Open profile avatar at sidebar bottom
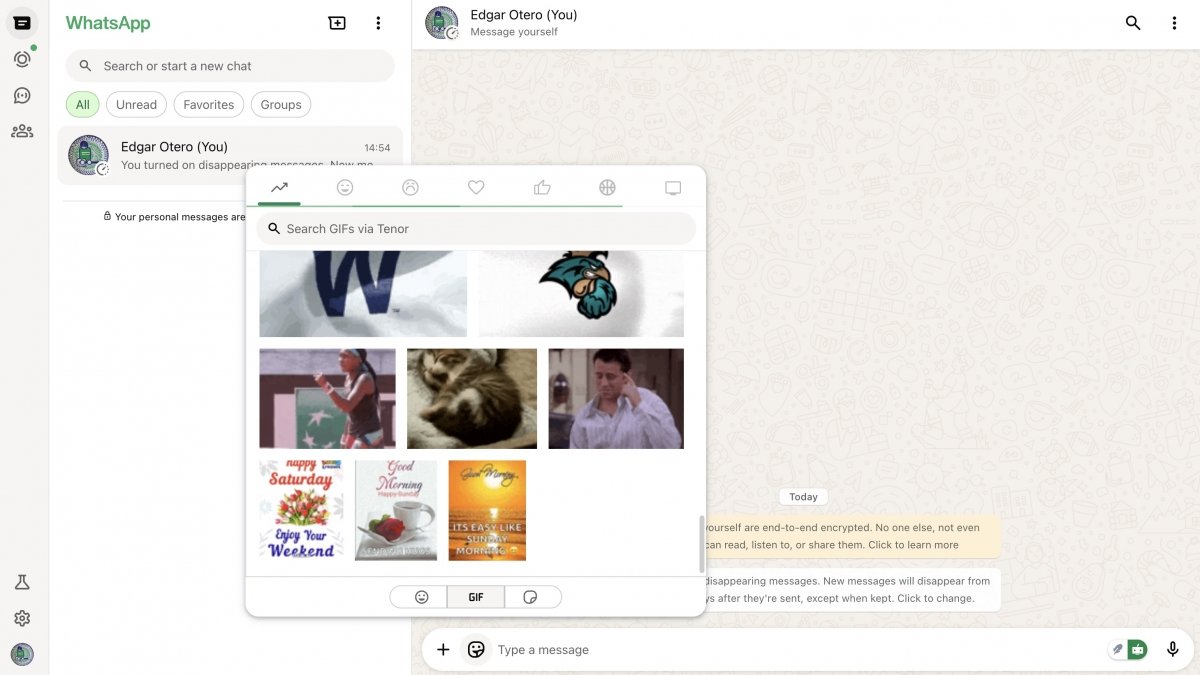This screenshot has height=675, width=1200. (22, 654)
